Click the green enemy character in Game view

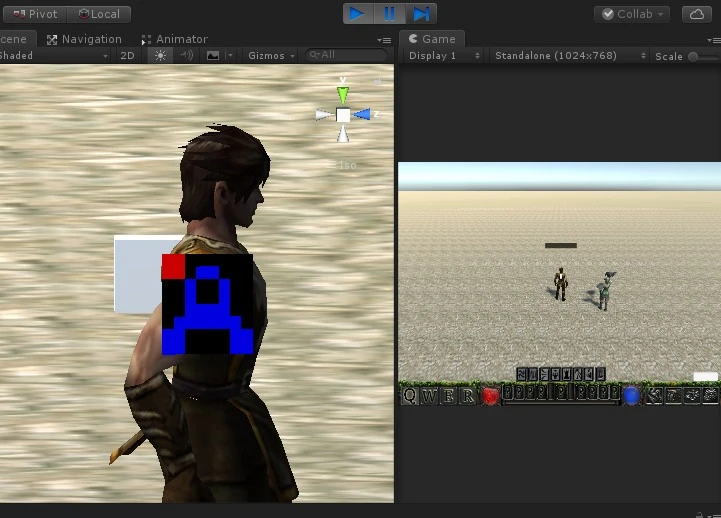tap(605, 291)
